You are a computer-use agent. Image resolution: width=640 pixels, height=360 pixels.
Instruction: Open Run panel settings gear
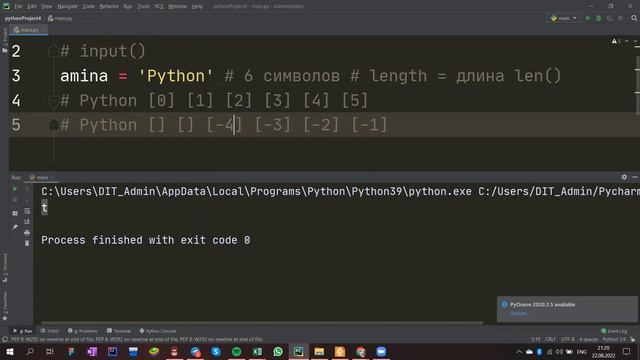pyautogui.click(x=624, y=177)
